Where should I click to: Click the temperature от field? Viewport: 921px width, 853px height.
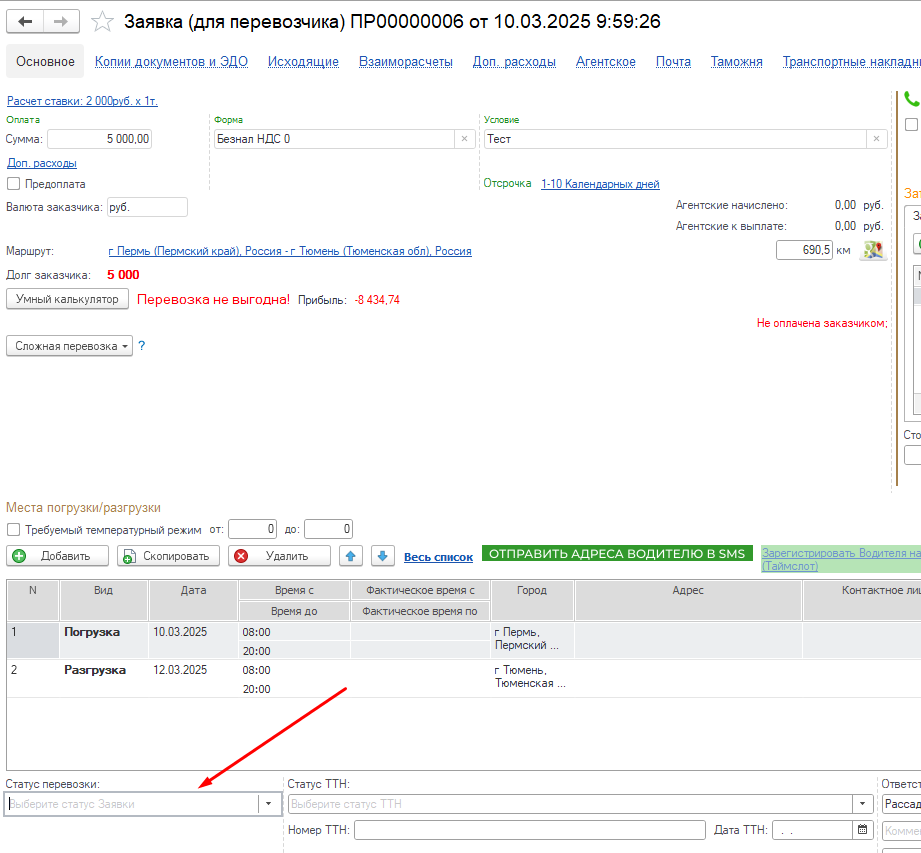pos(253,529)
